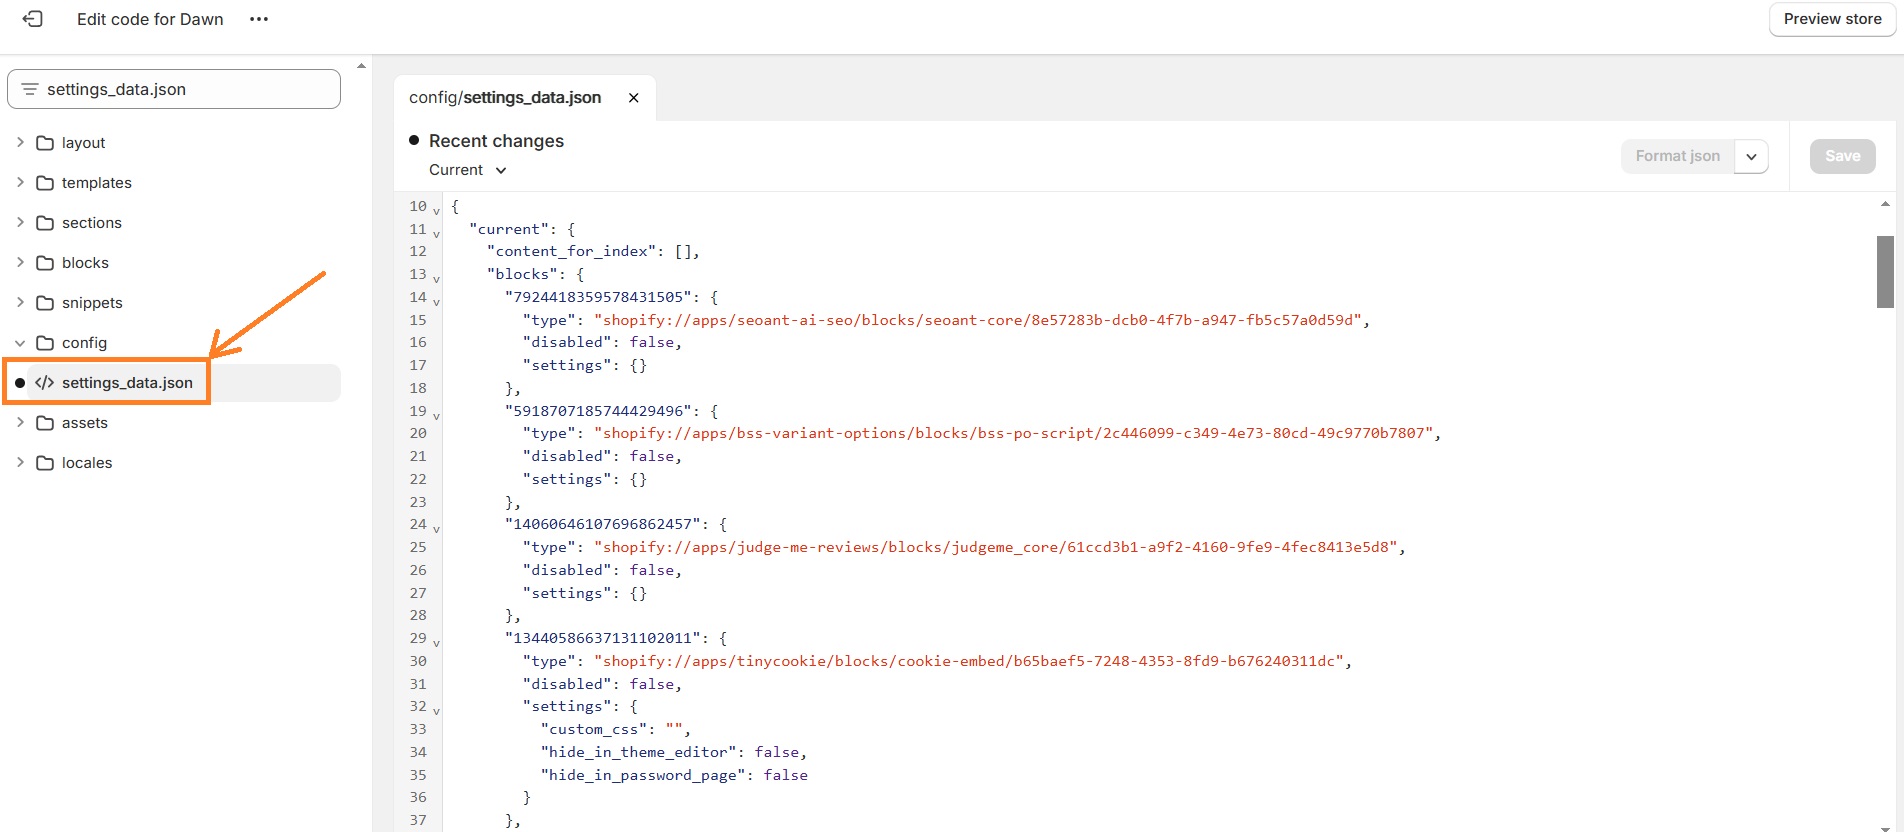This screenshot has height=832, width=1904.
Task: Expand the assets folder chevron
Action: click(x=20, y=422)
